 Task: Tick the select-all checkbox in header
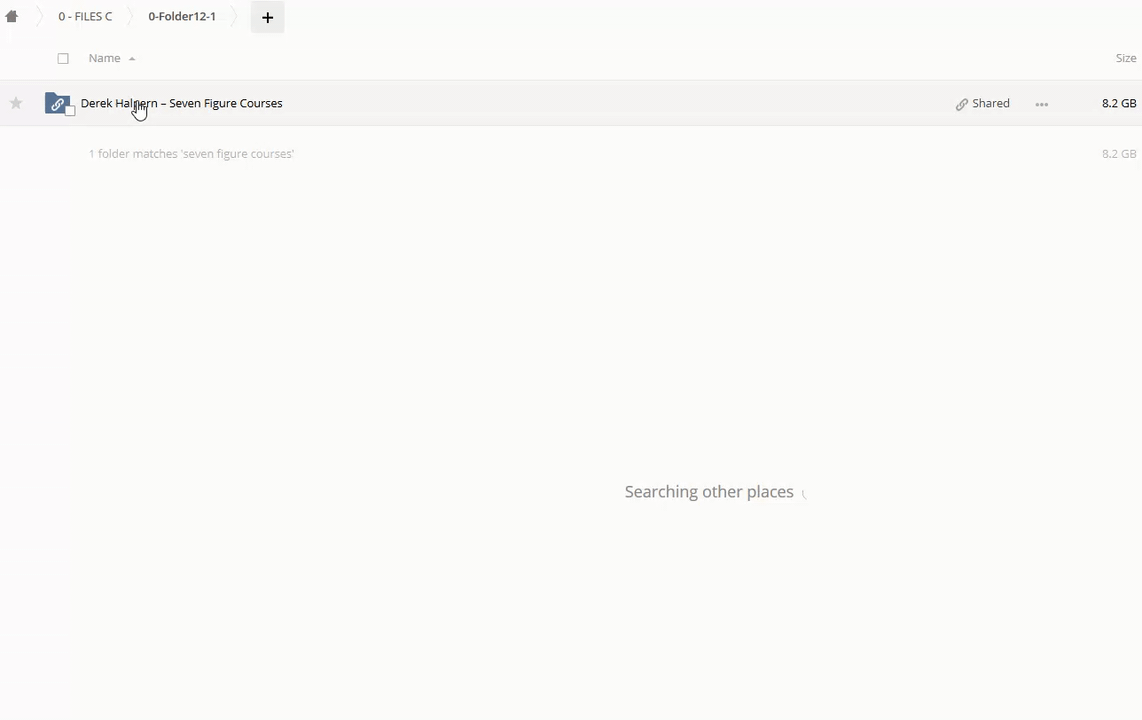[63, 58]
